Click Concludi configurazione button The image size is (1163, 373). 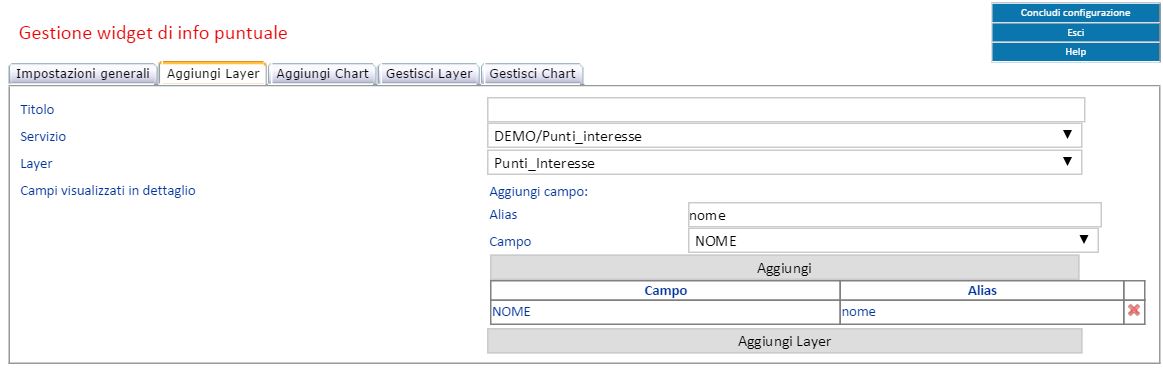pyautogui.click(x=1075, y=13)
